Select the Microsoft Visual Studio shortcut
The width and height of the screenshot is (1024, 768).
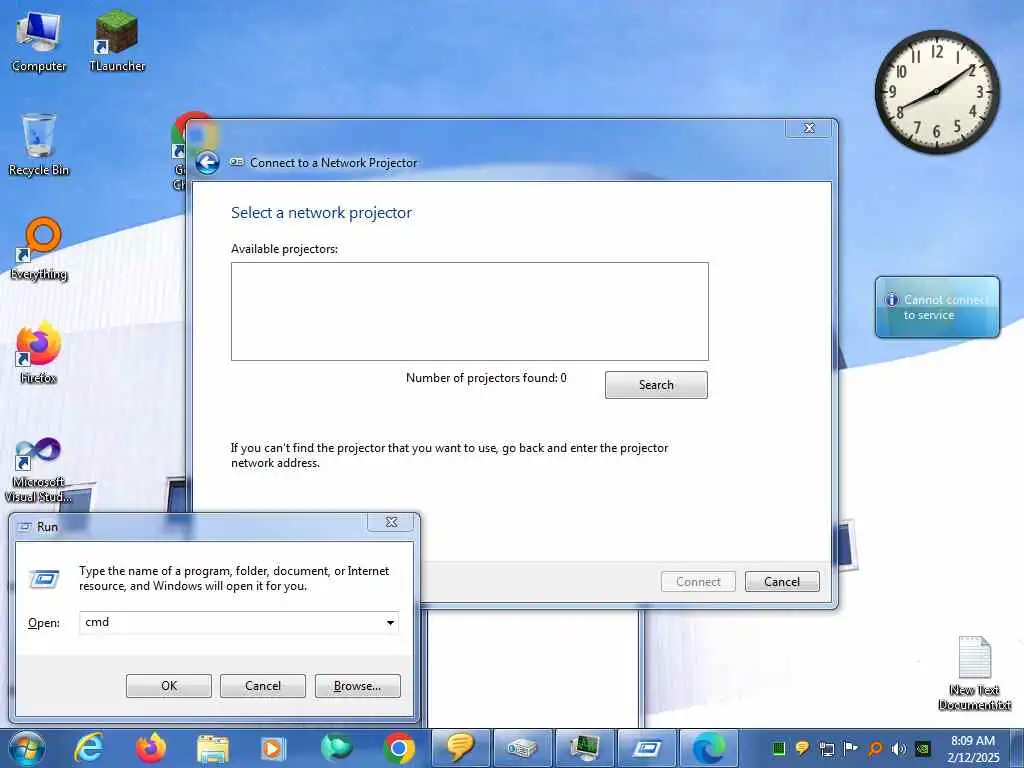pyautogui.click(x=39, y=470)
